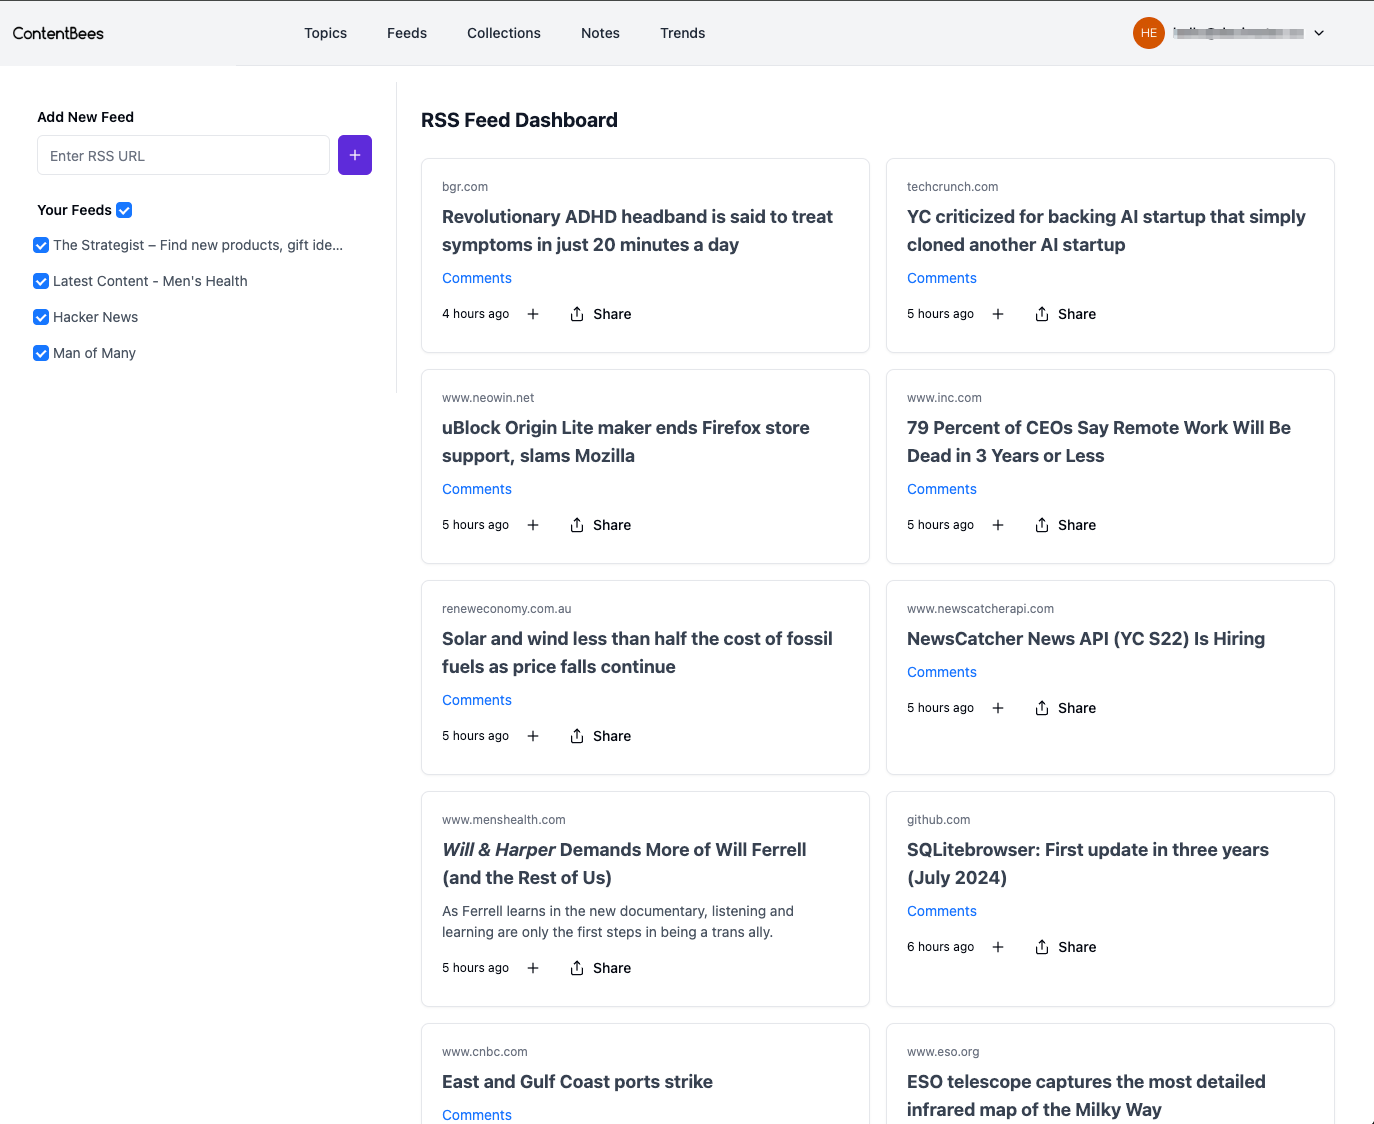Screen dimensions: 1374x1124
Task: Open the Topics menu
Action: [x=326, y=33]
